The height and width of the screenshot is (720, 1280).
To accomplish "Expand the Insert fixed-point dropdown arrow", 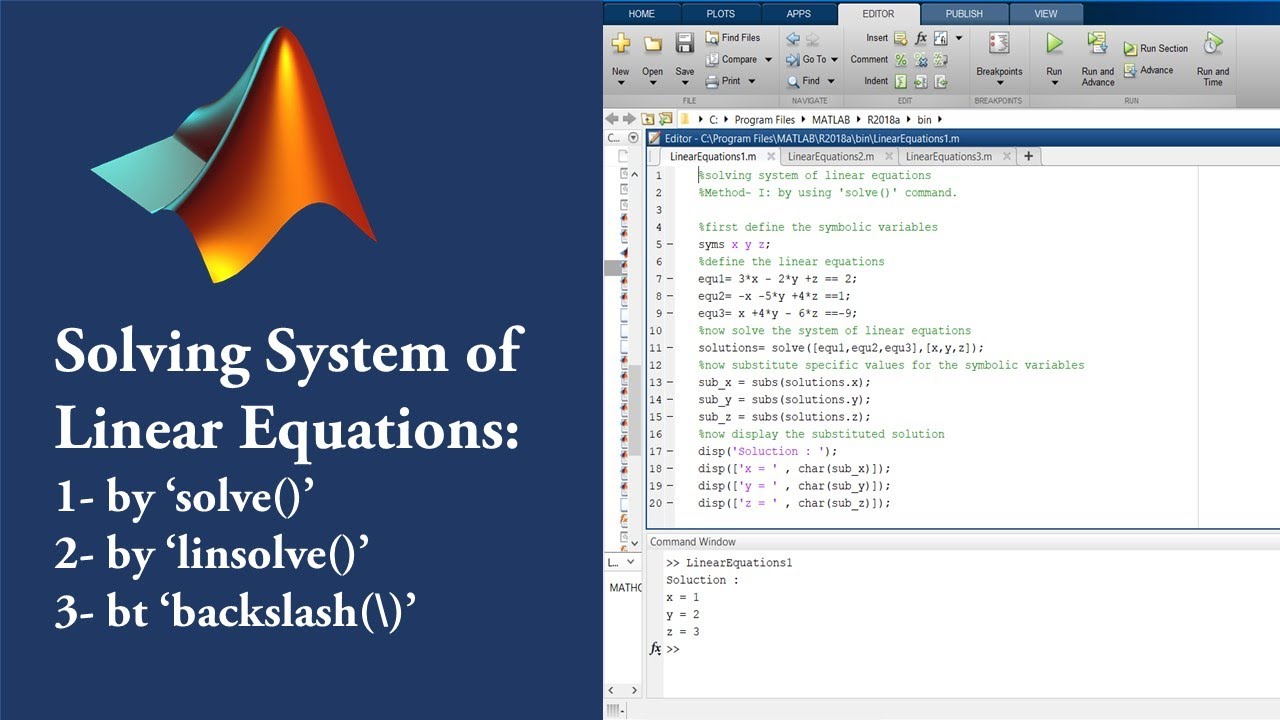I will pos(958,38).
